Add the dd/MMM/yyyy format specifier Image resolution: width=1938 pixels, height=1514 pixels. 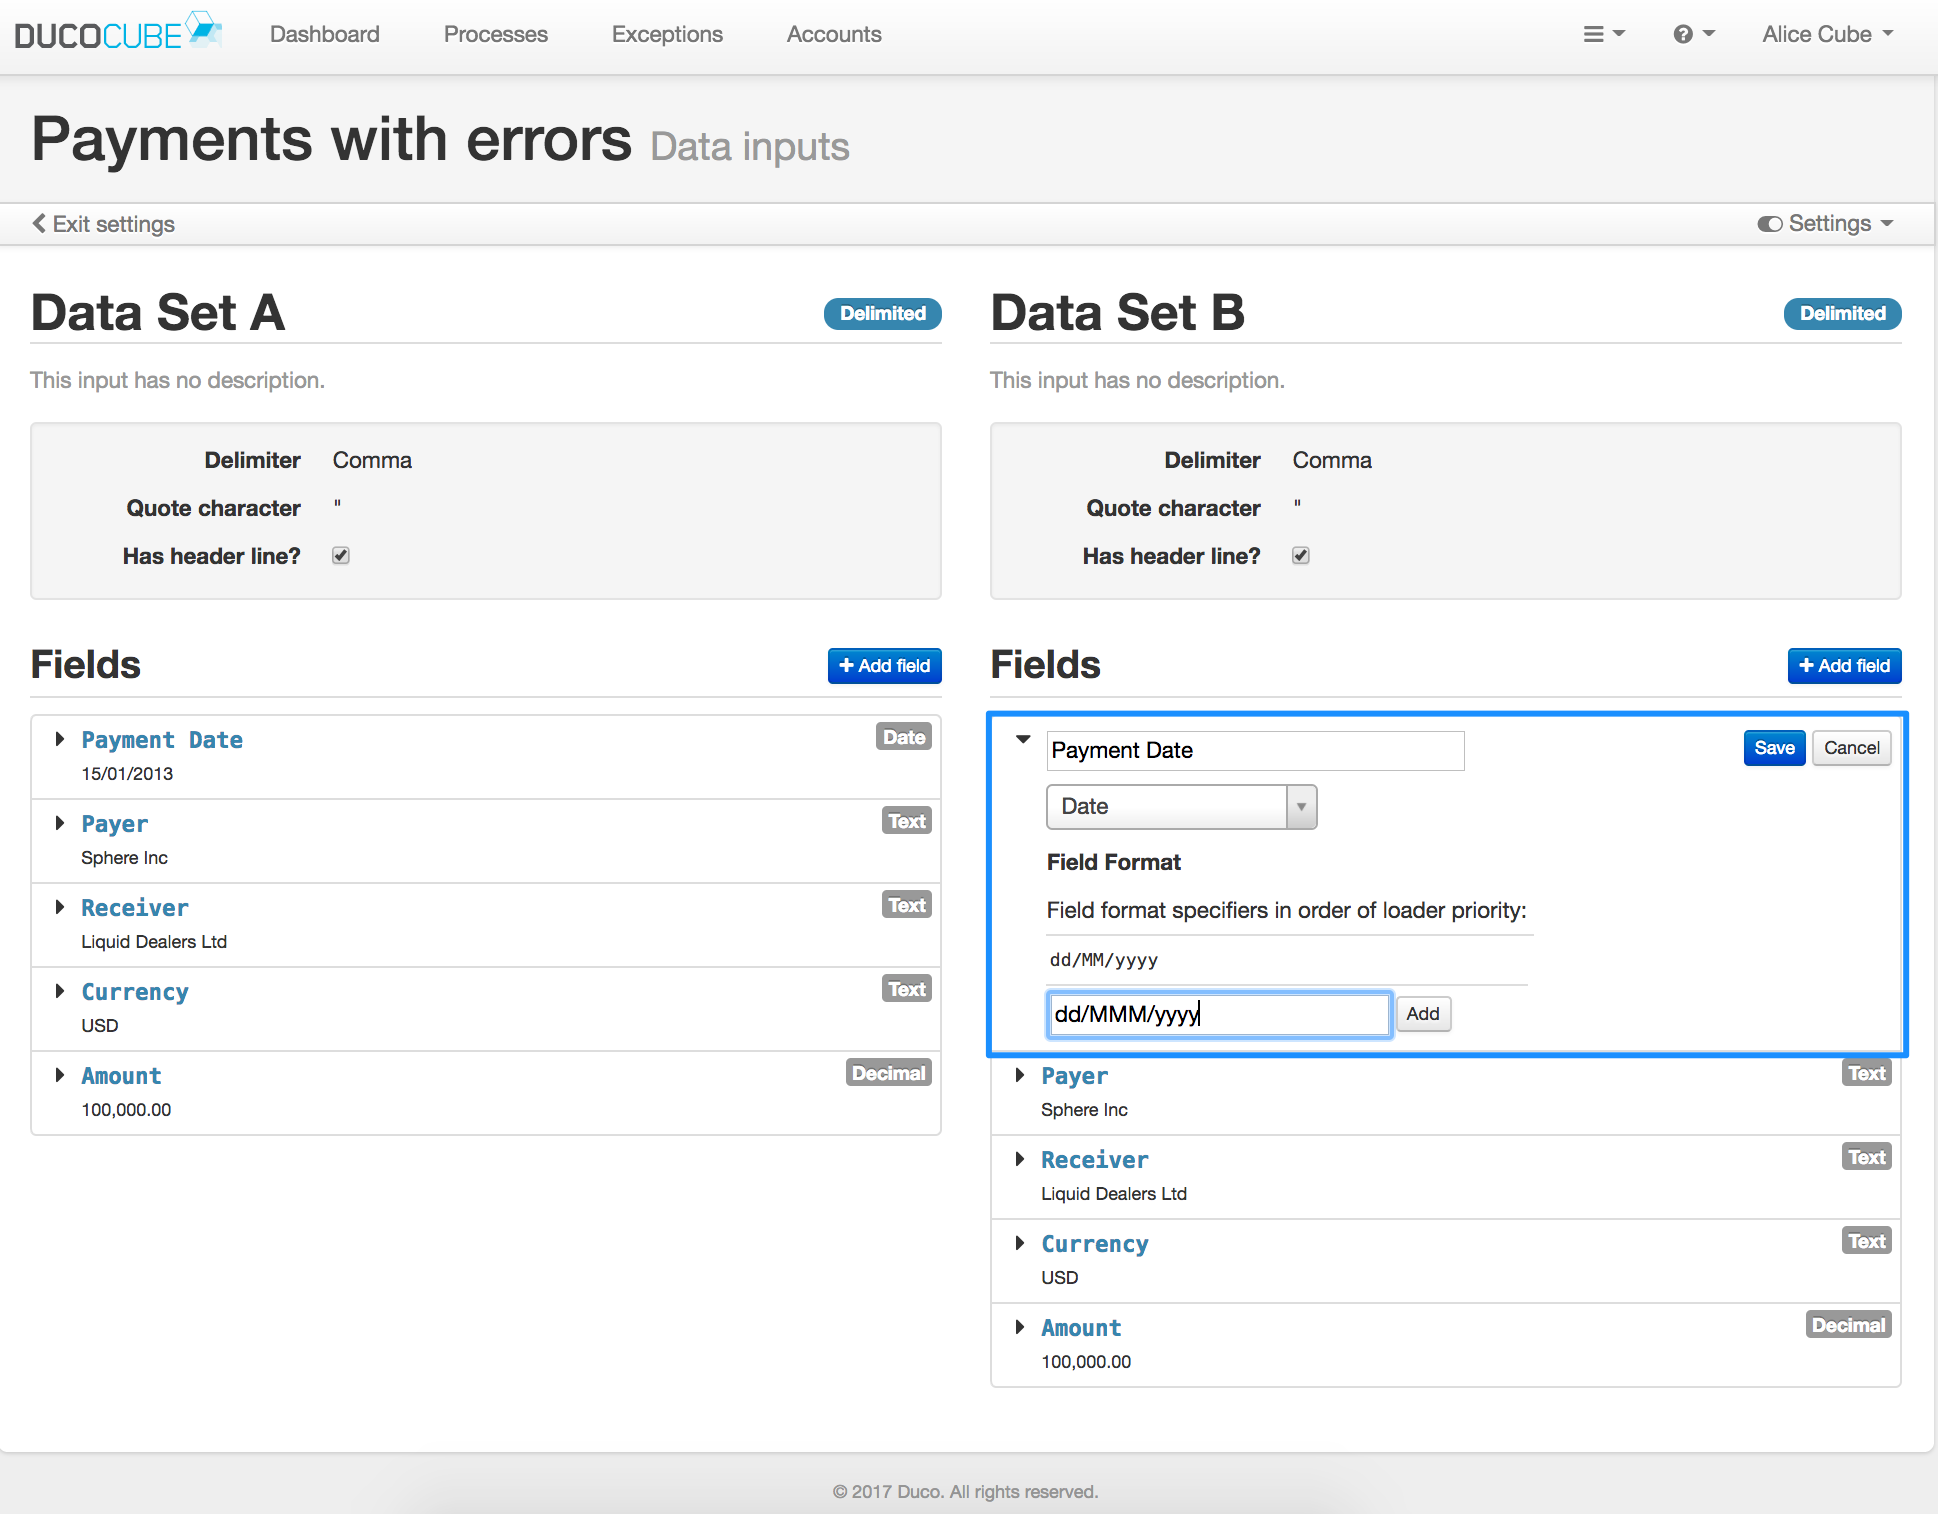click(1423, 1014)
